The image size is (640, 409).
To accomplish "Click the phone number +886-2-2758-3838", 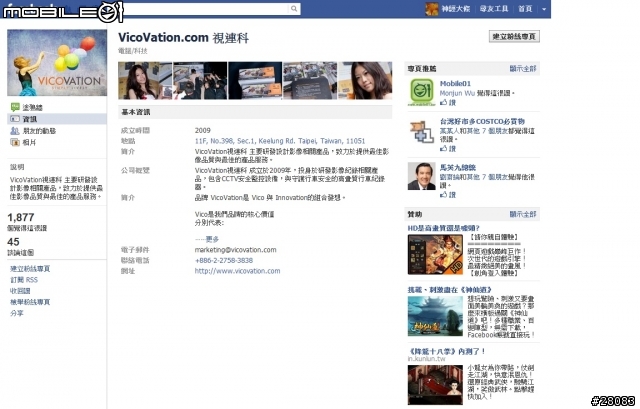I will click(224, 260).
